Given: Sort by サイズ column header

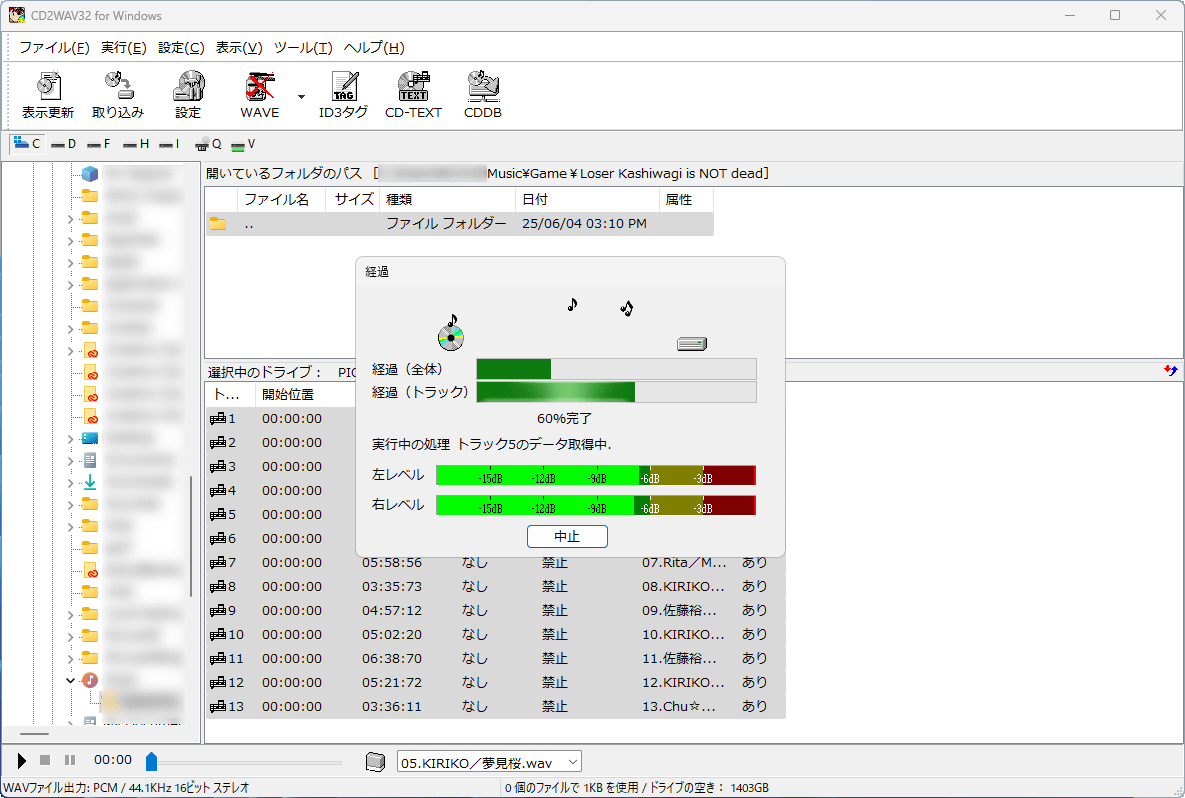Looking at the screenshot, I should 354,200.
